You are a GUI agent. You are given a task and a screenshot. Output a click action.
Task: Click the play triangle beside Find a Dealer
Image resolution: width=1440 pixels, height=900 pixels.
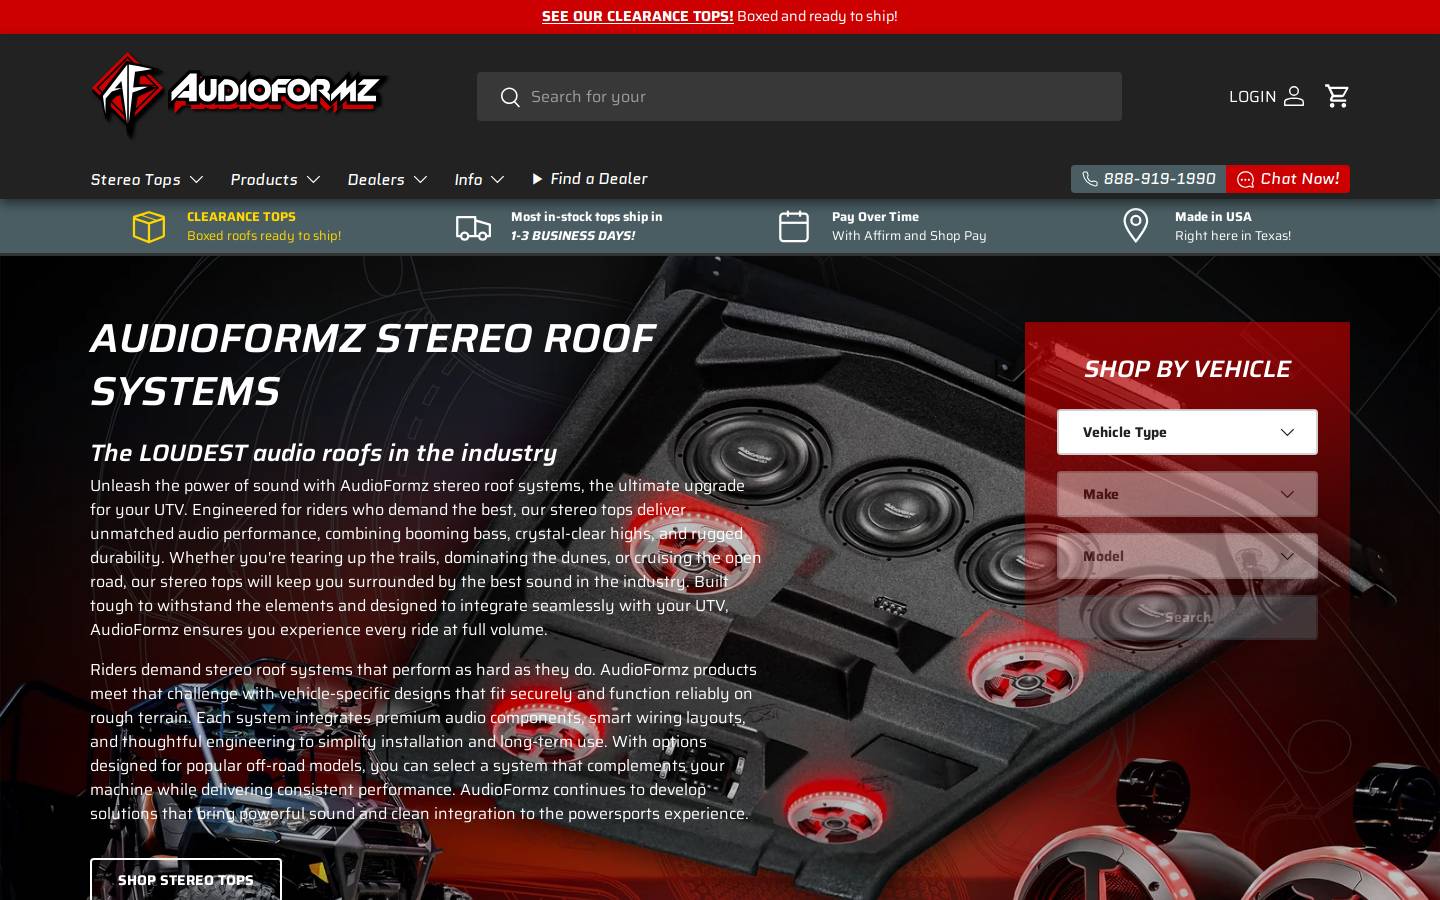537,179
